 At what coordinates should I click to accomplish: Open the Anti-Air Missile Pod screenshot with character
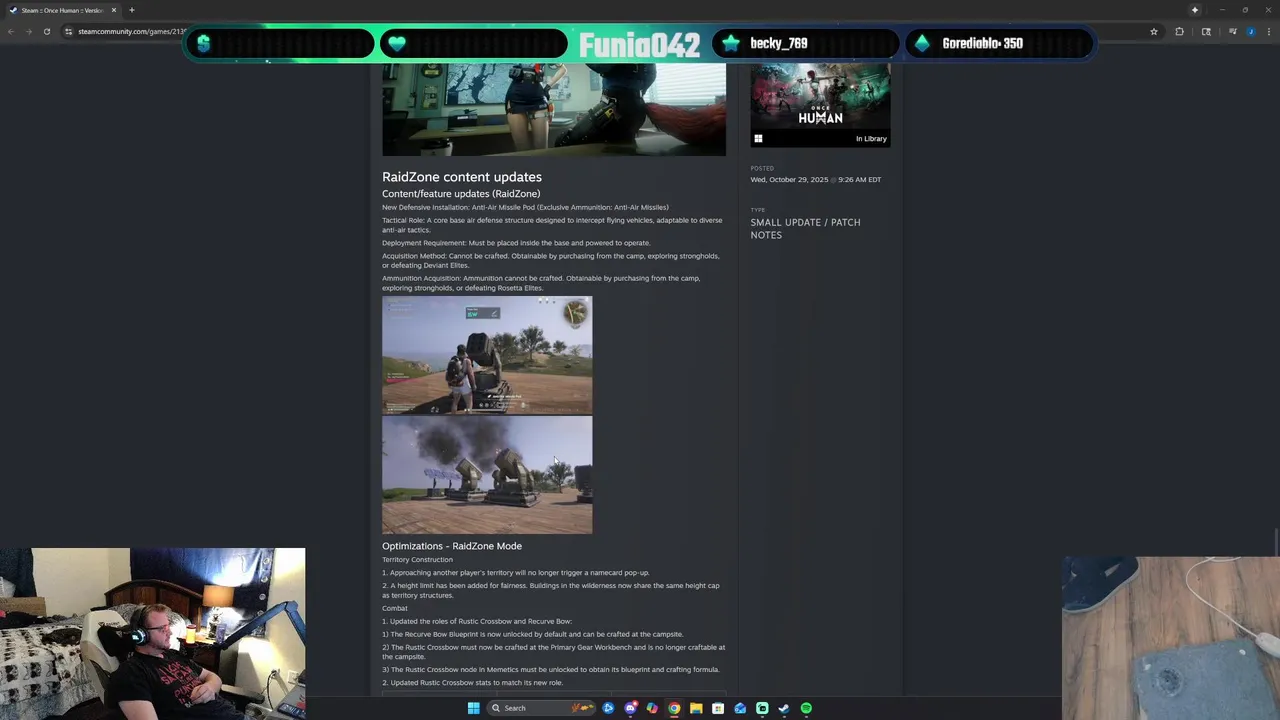click(x=487, y=355)
